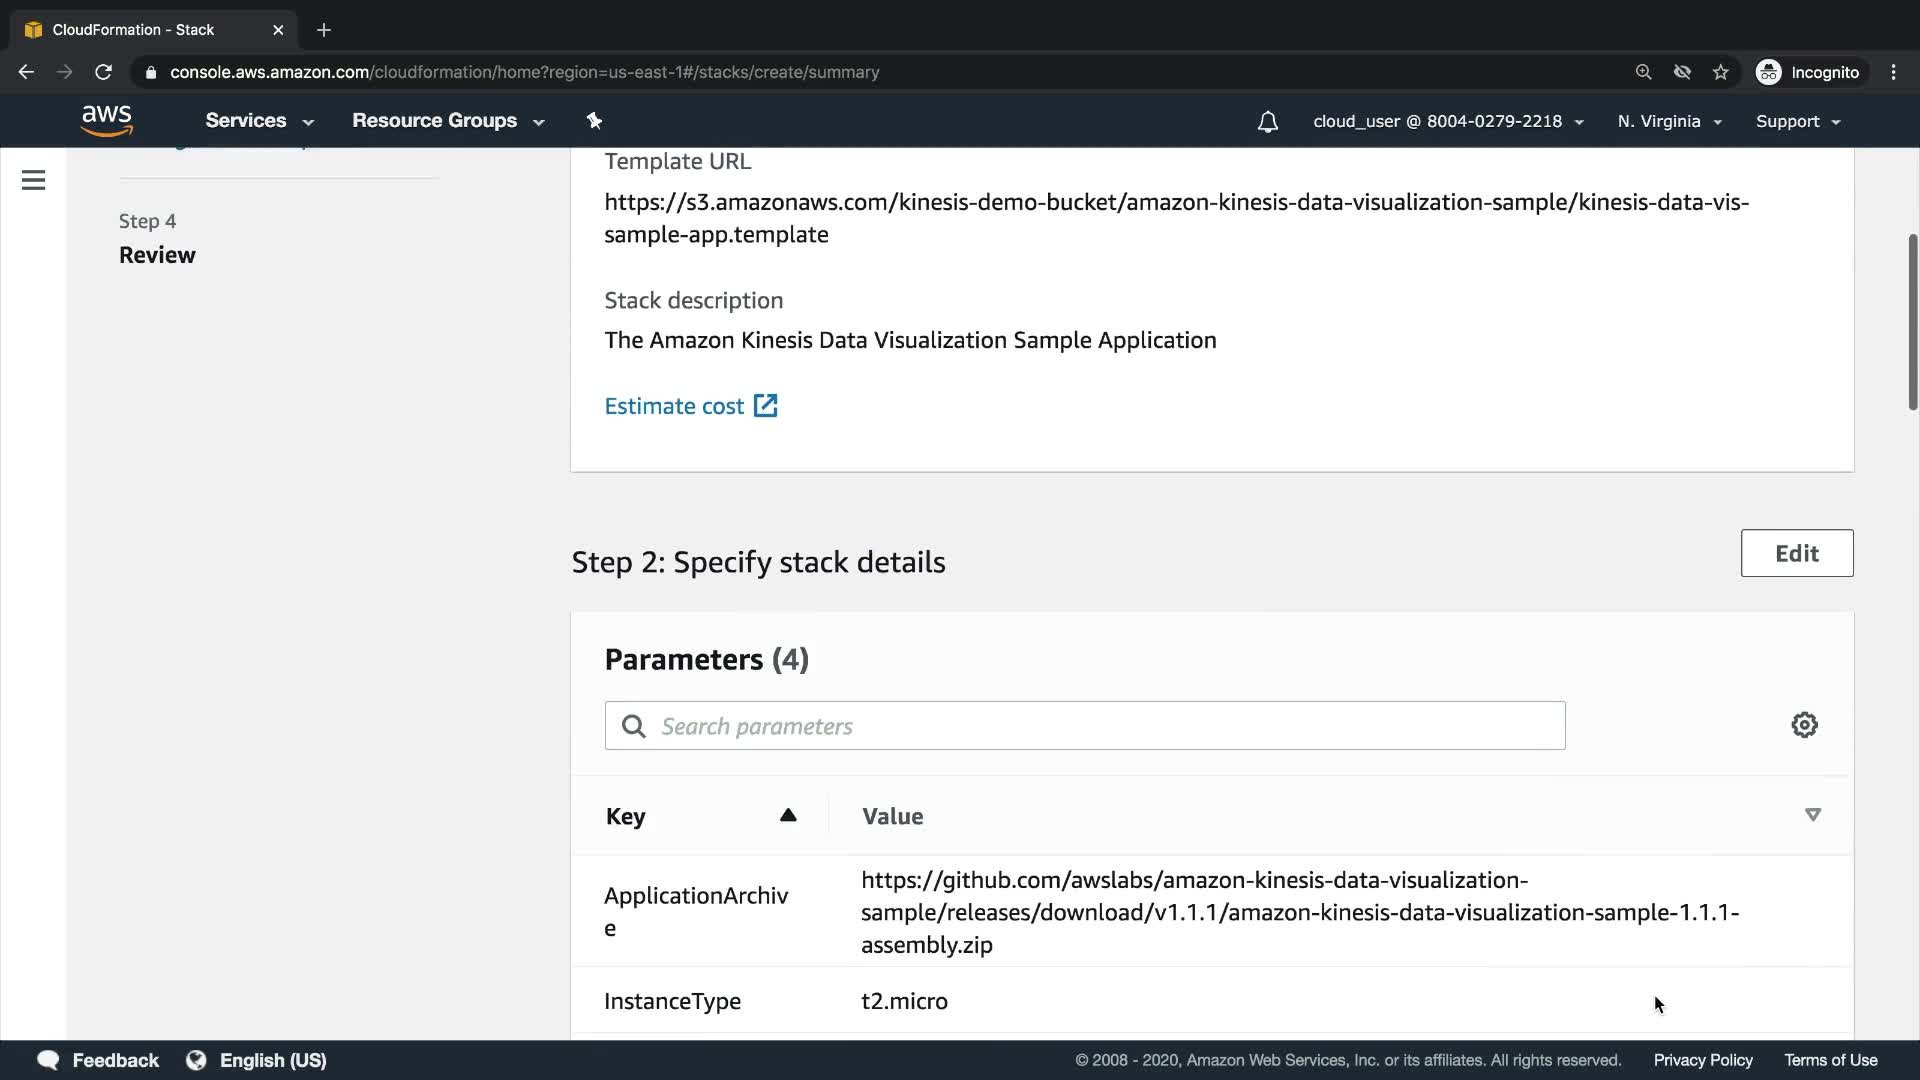Open the N. Virginia region dropdown
This screenshot has width=1920, height=1080.
click(1668, 122)
